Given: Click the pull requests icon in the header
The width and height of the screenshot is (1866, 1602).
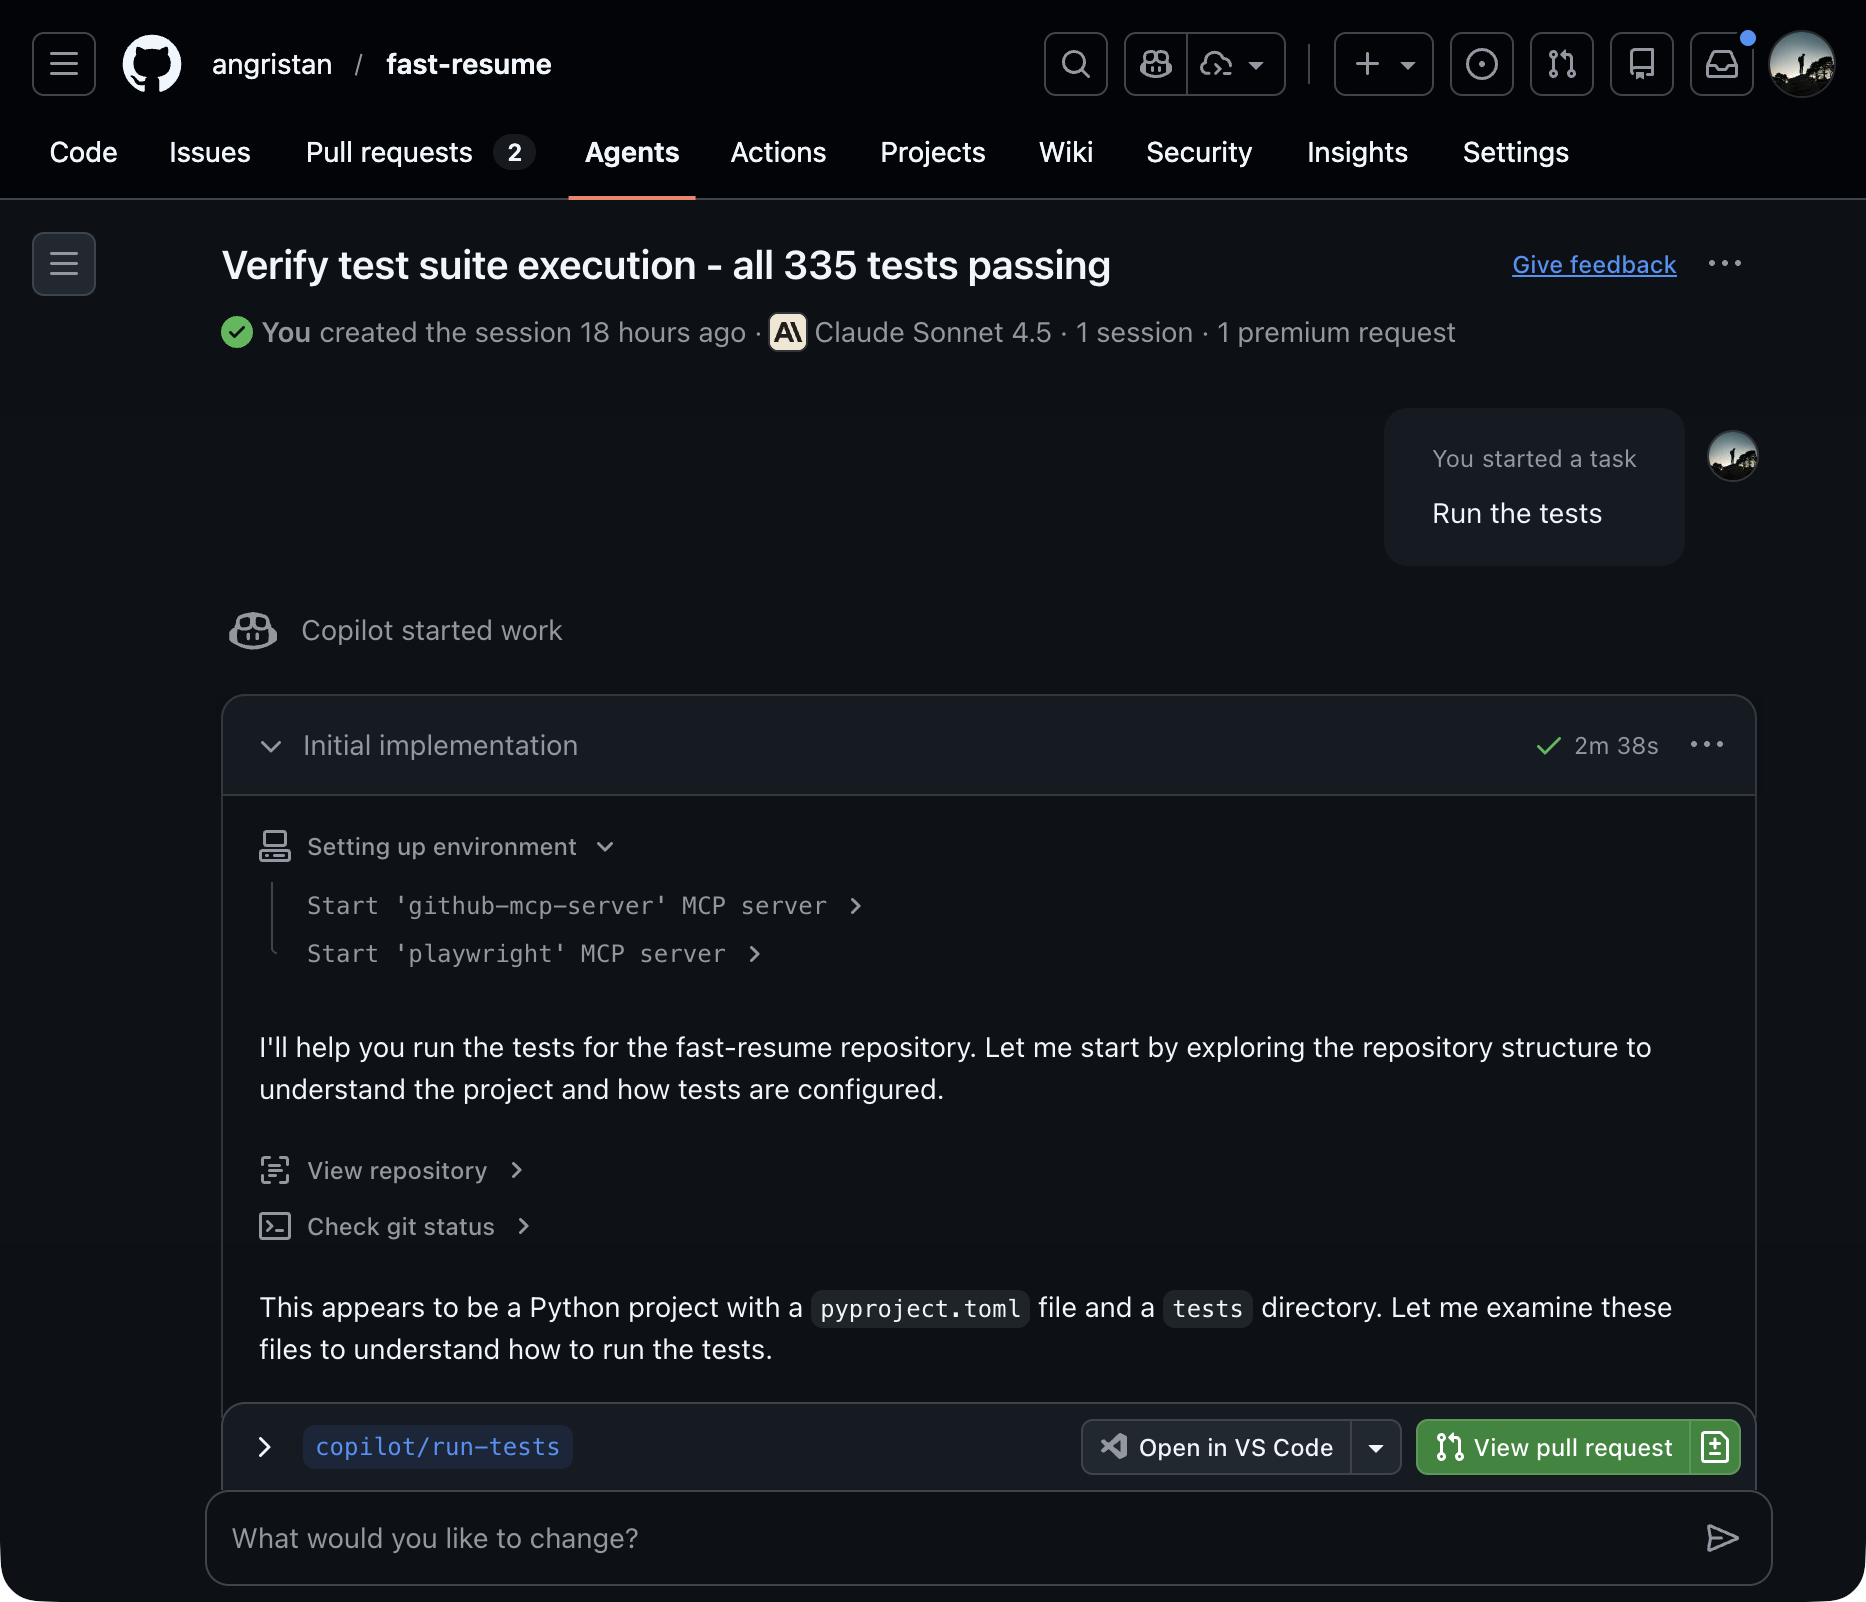Looking at the screenshot, I should (x=1561, y=64).
